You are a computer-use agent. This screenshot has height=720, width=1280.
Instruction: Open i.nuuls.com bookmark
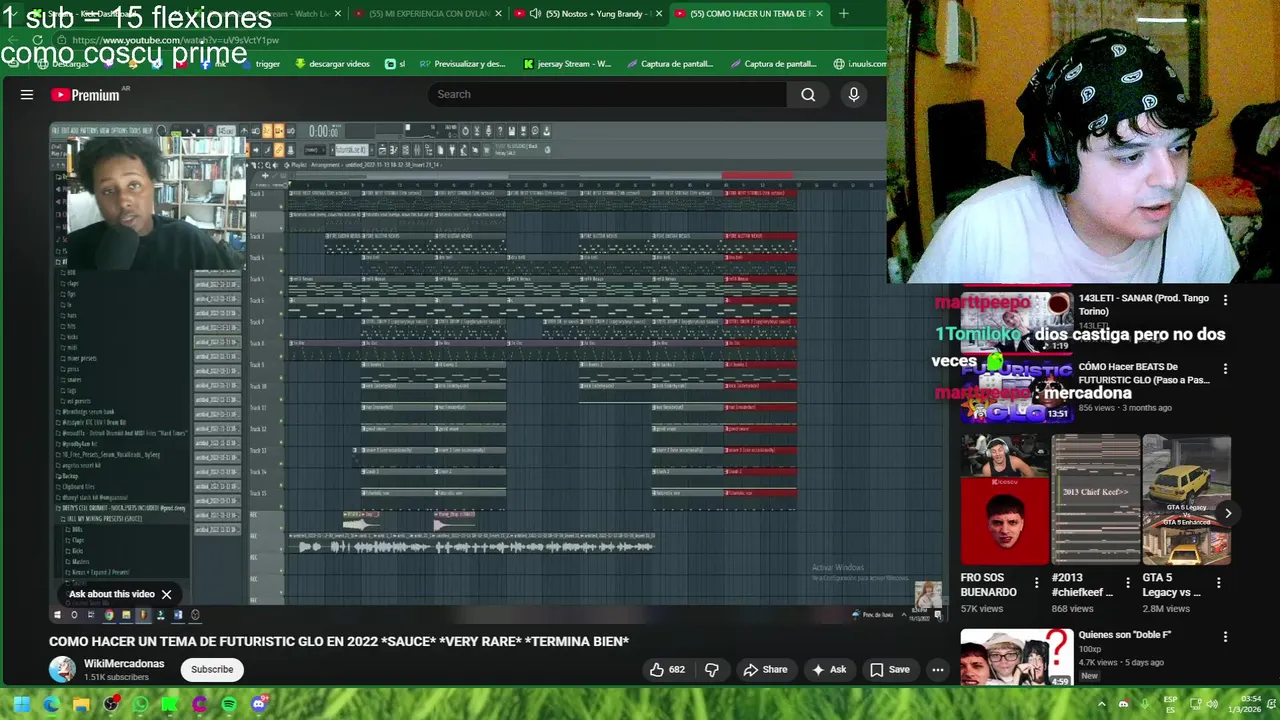pyautogui.click(x=860, y=64)
